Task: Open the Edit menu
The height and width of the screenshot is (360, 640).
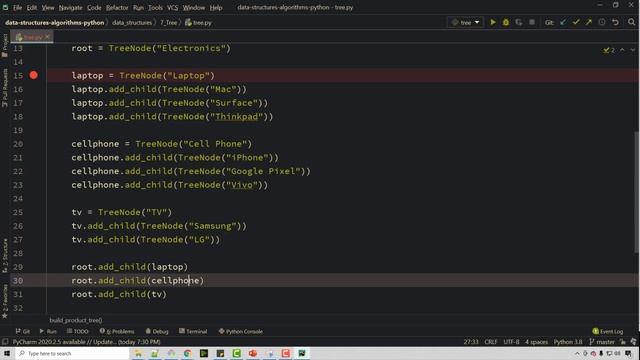Action: pos(32,7)
